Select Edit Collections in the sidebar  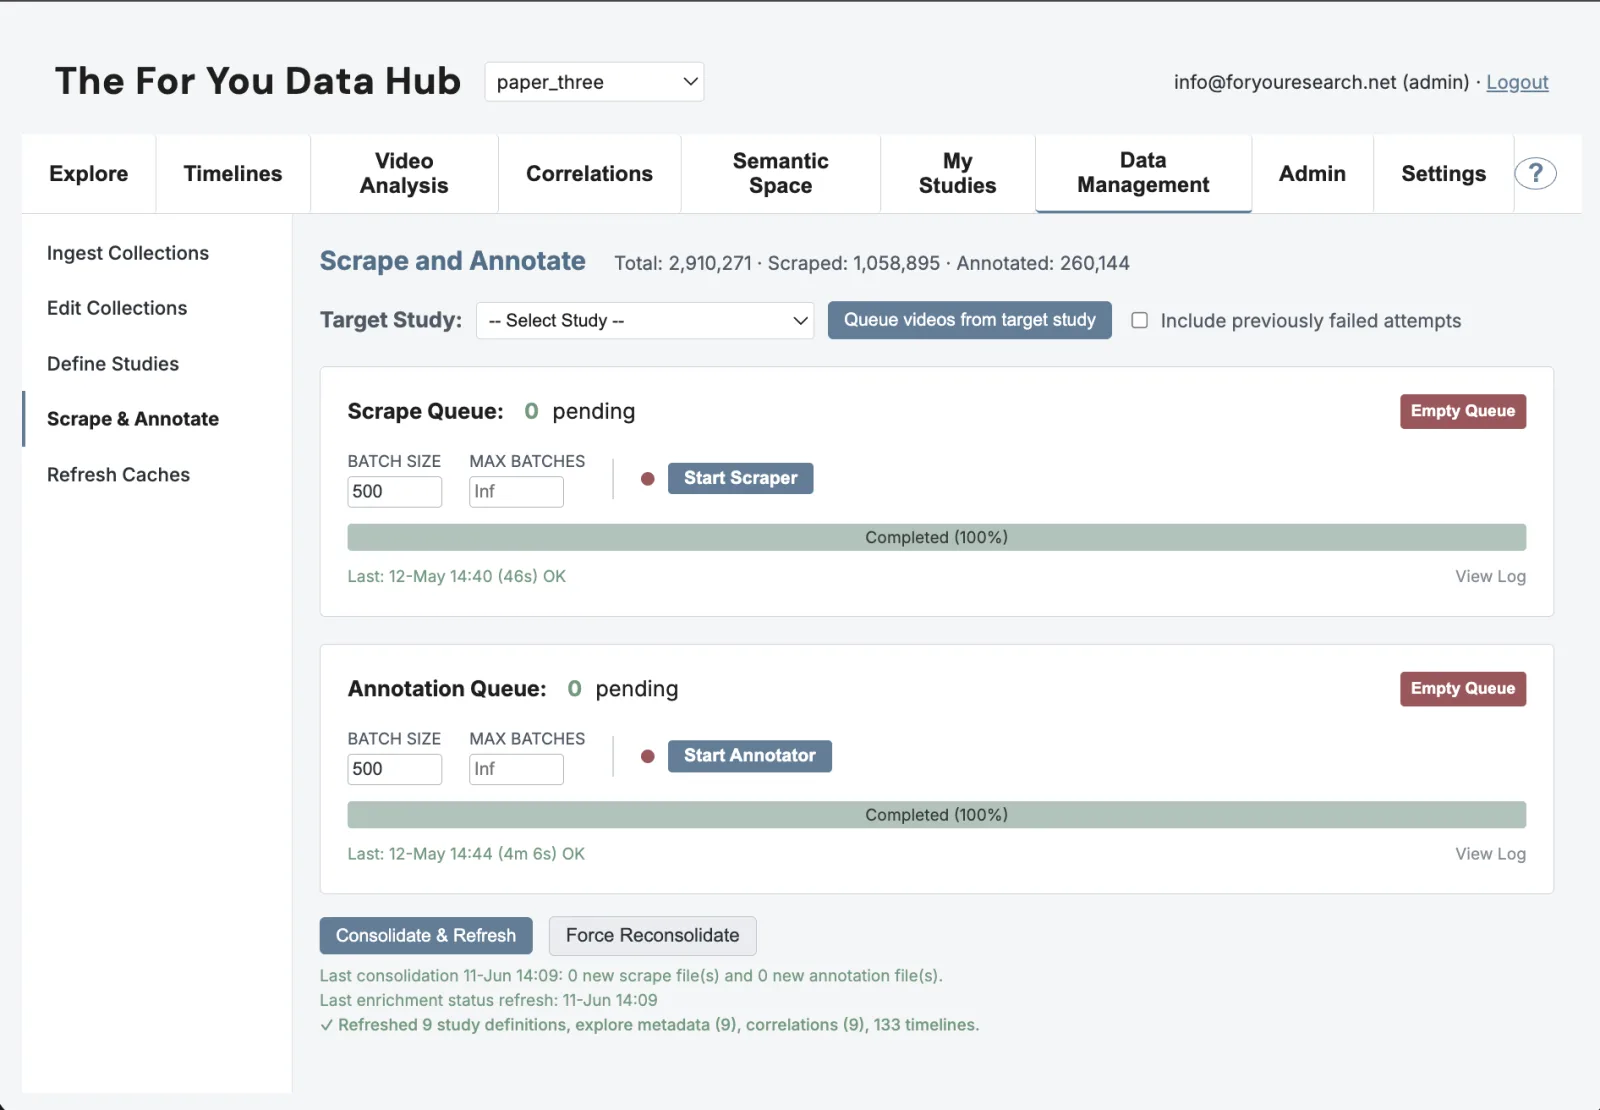117,308
